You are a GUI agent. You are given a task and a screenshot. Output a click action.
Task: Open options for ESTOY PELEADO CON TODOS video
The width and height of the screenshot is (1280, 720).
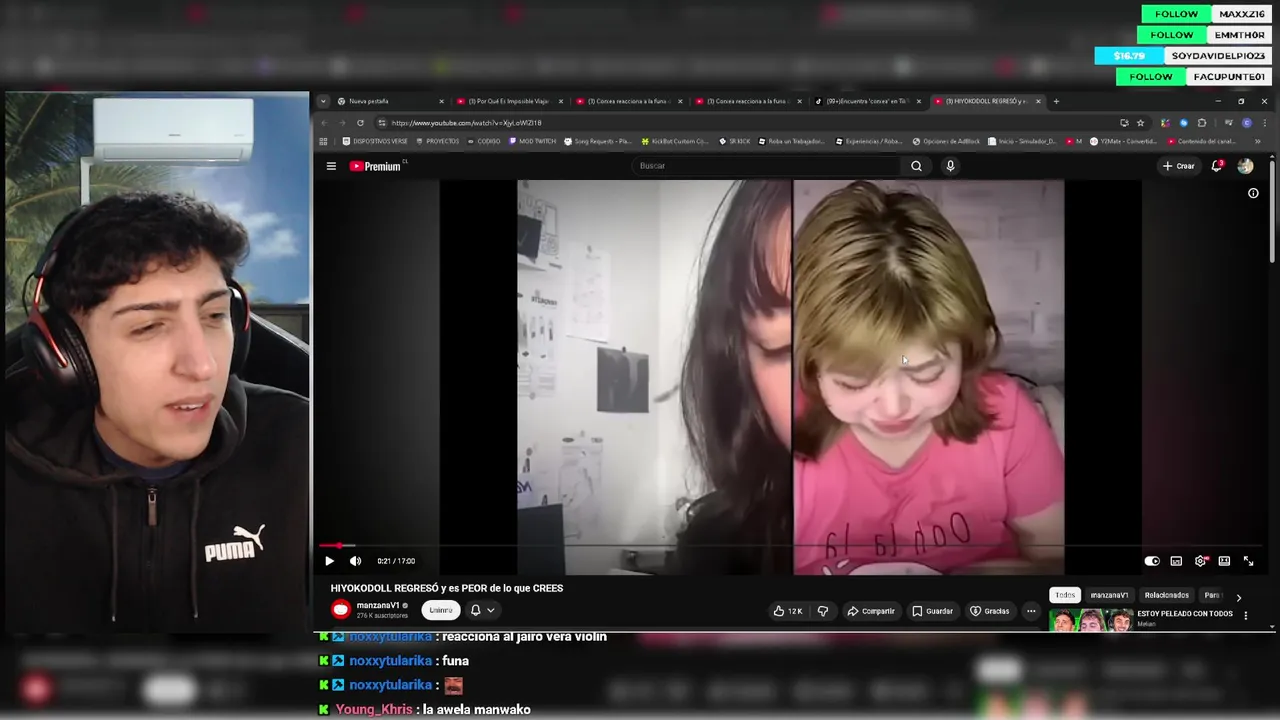1245,615
